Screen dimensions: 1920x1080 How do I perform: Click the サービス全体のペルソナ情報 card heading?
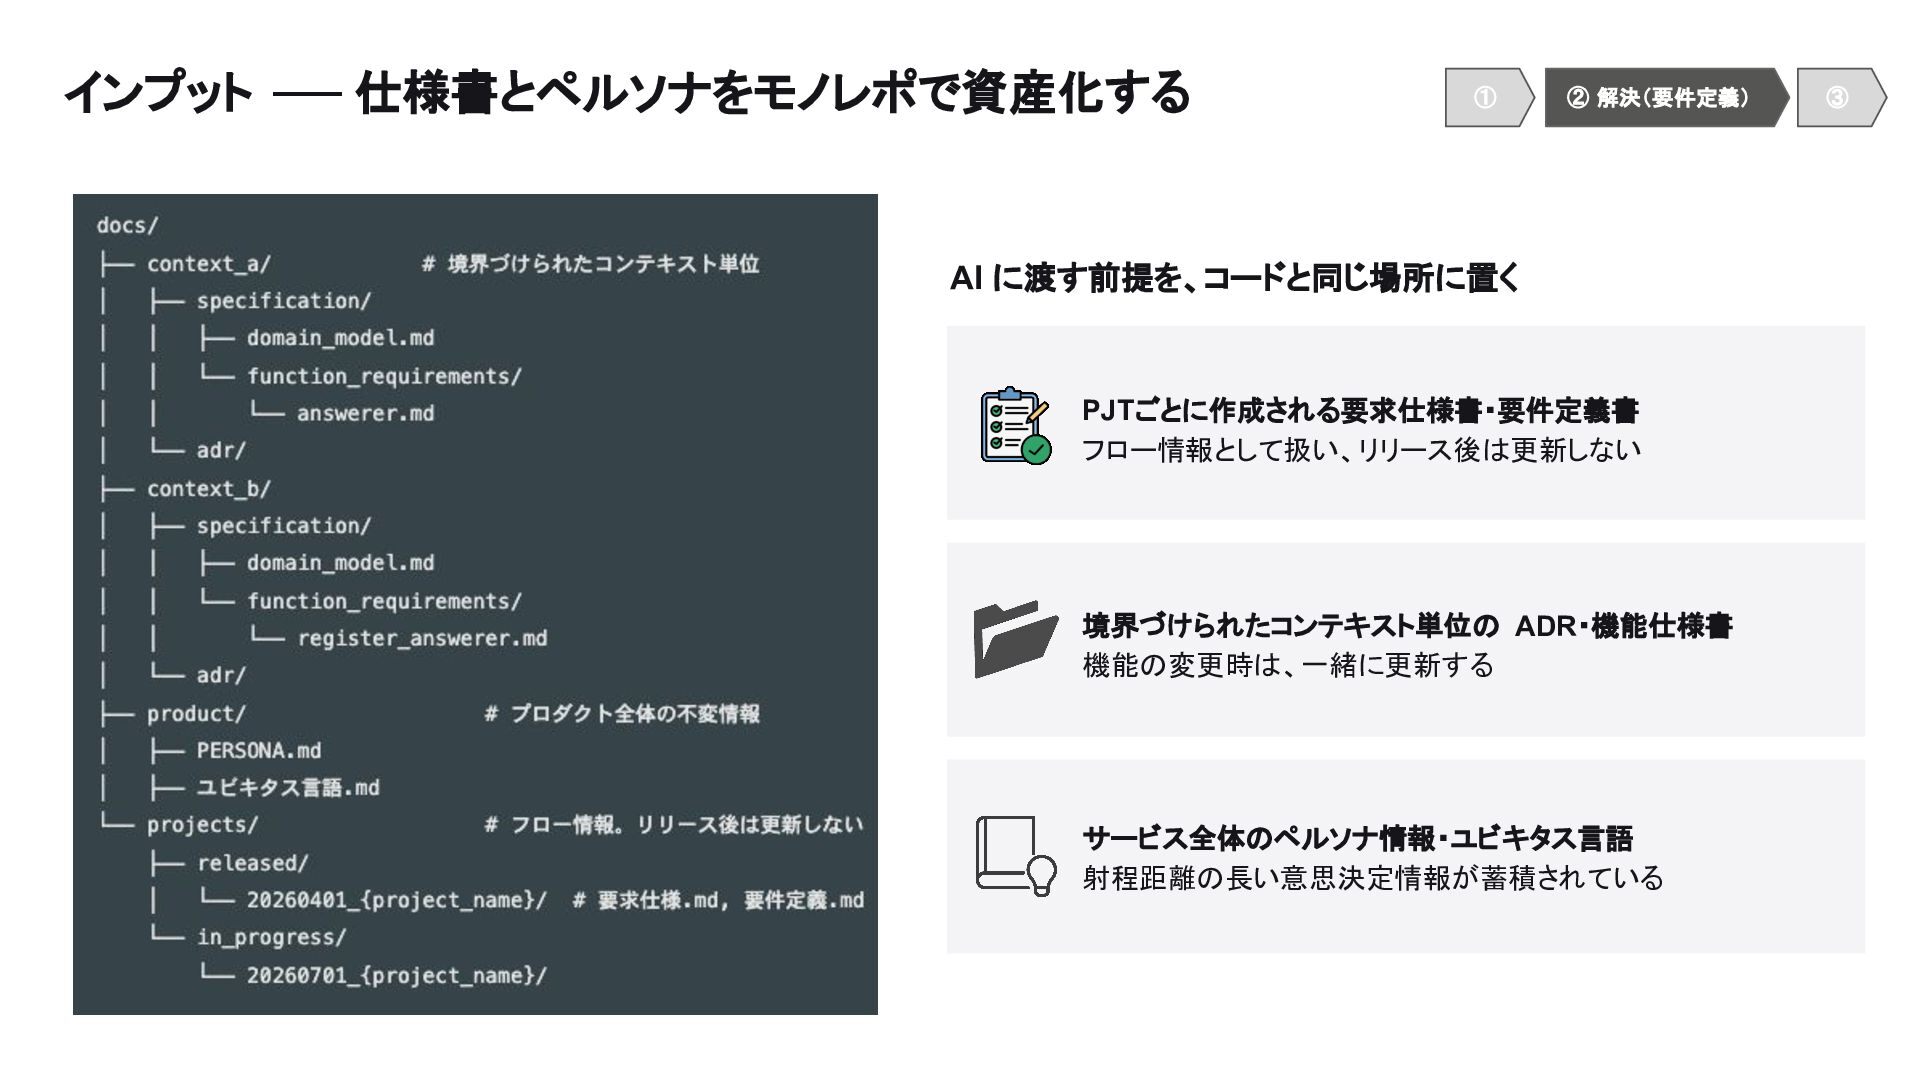point(1358,838)
